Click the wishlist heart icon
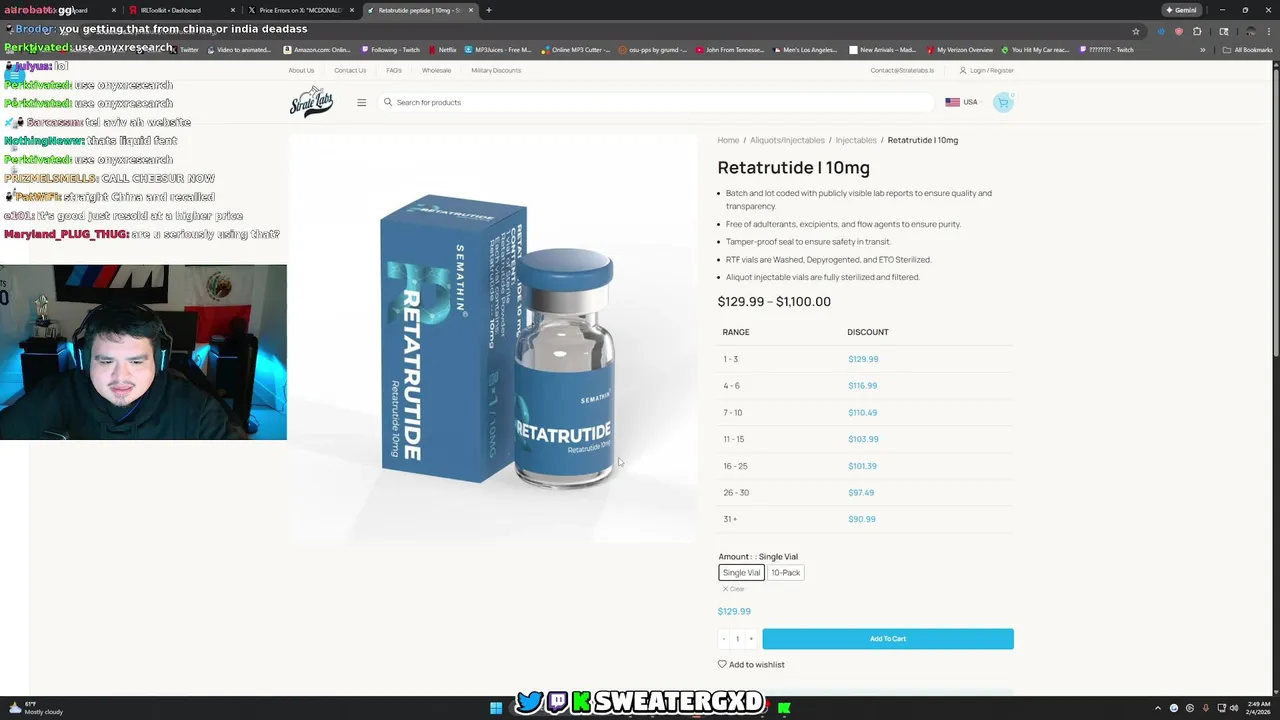 722,664
